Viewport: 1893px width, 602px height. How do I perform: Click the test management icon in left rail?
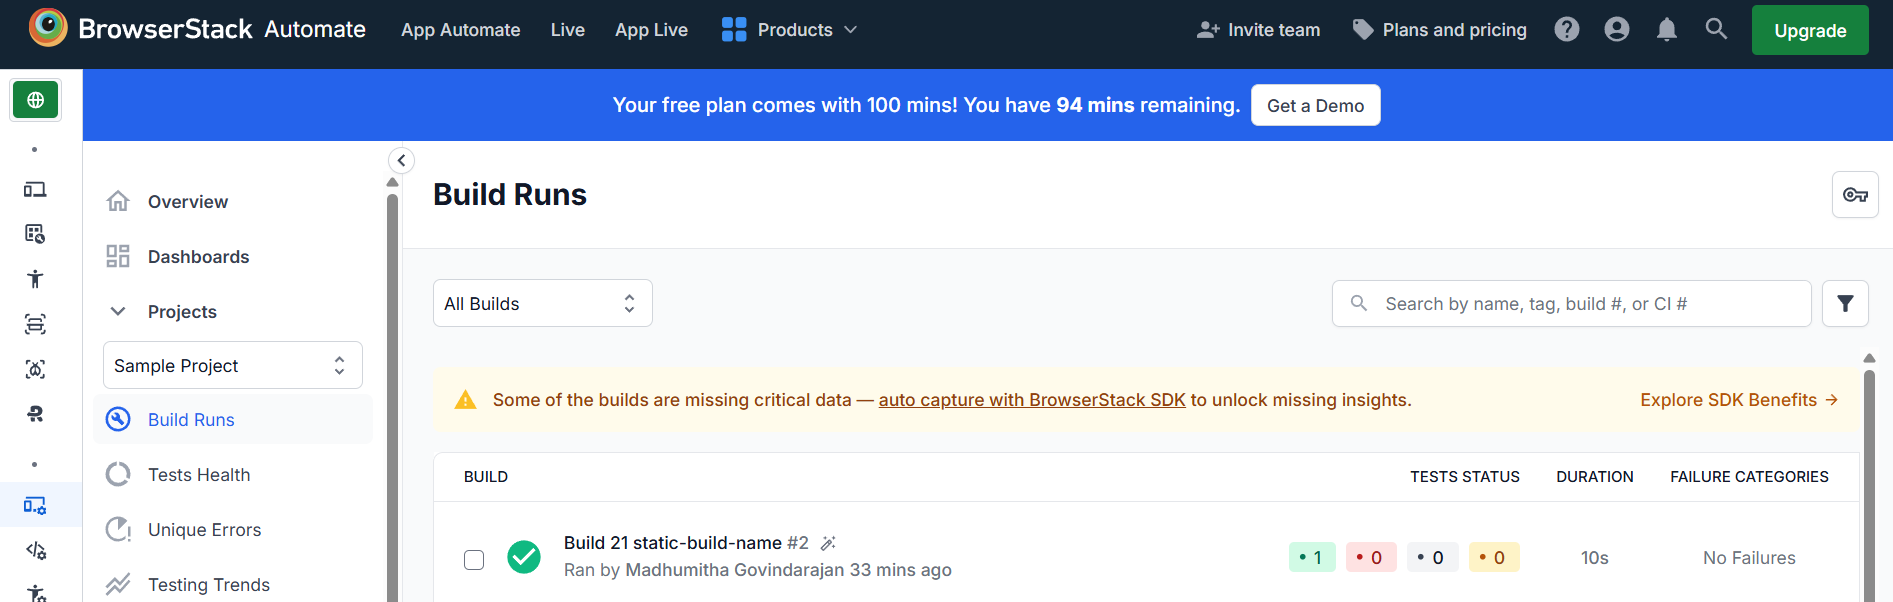[35, 234]
